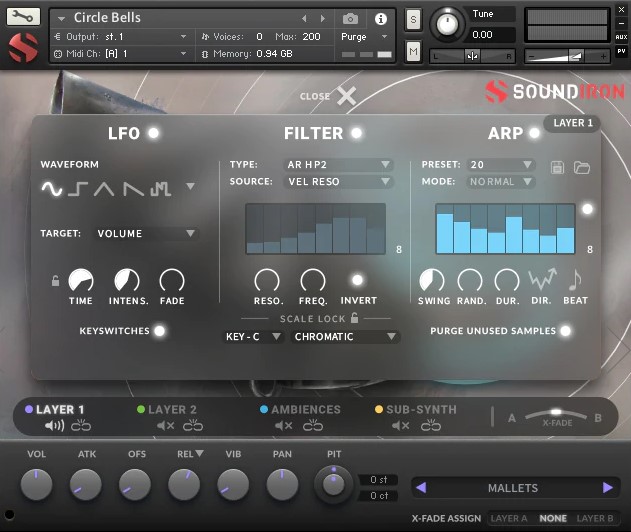The image size is (631, 532).
Task: Click the filter step sequencer graph
Action: coord(316,229)
